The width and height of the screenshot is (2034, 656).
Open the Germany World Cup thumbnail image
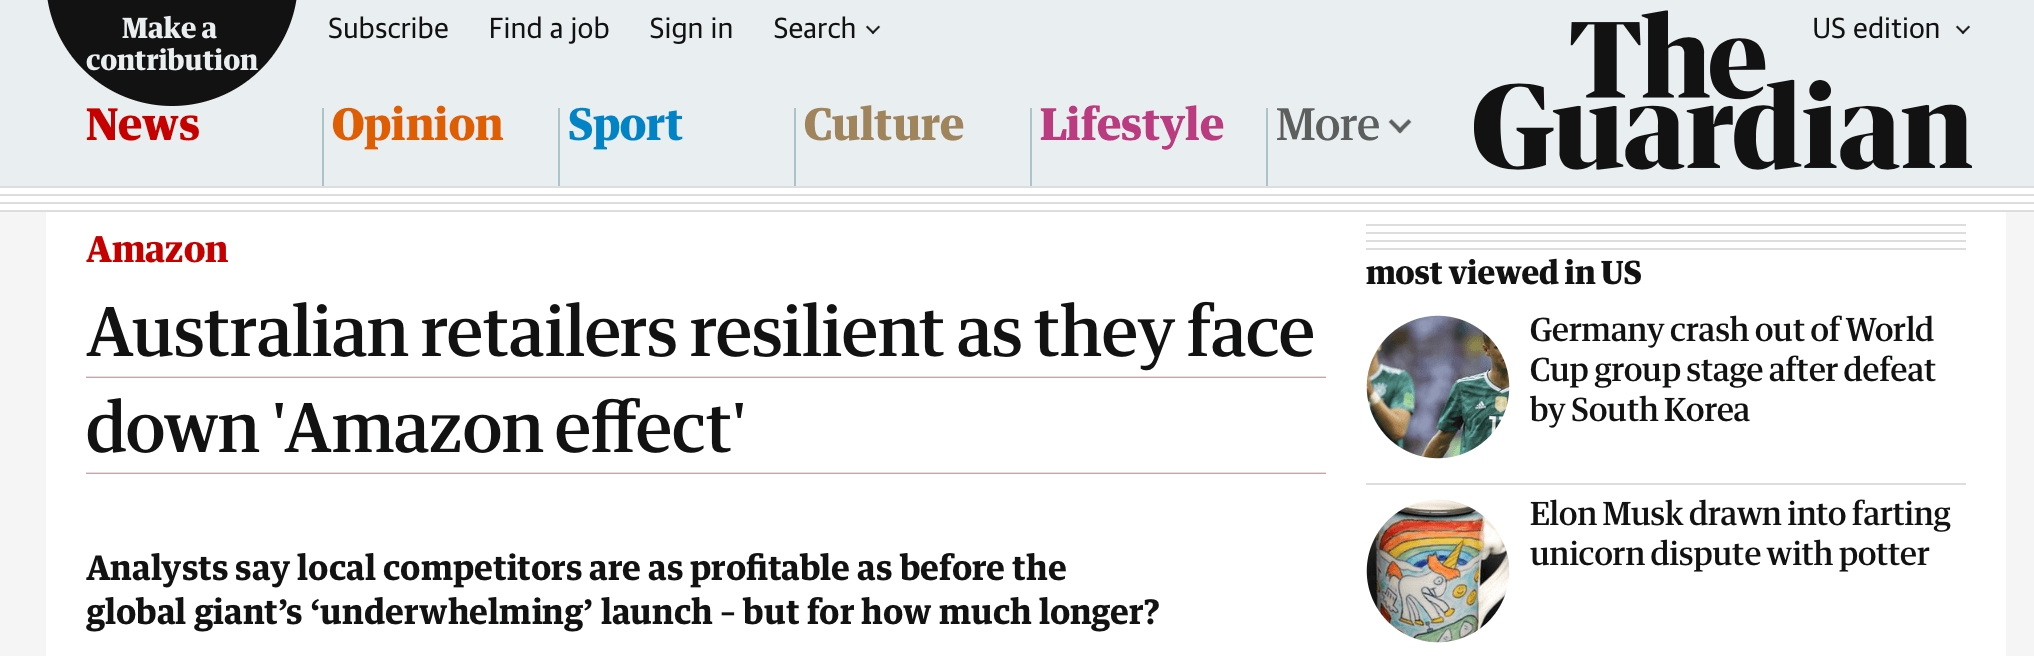click(1438, 387)
